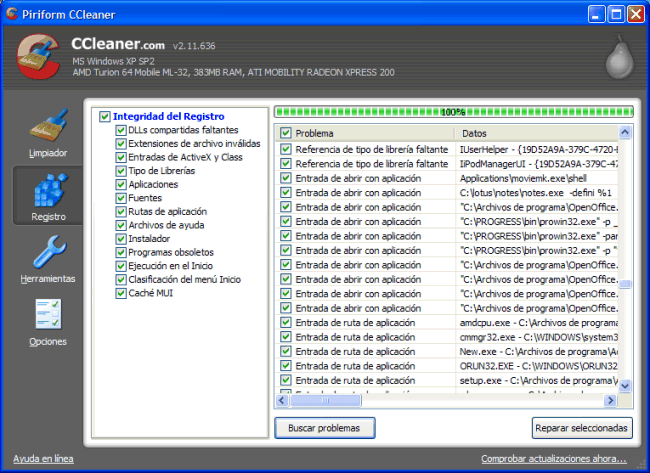
Task: Uncheck Instalador checkbox
Action: pos(121,239)
